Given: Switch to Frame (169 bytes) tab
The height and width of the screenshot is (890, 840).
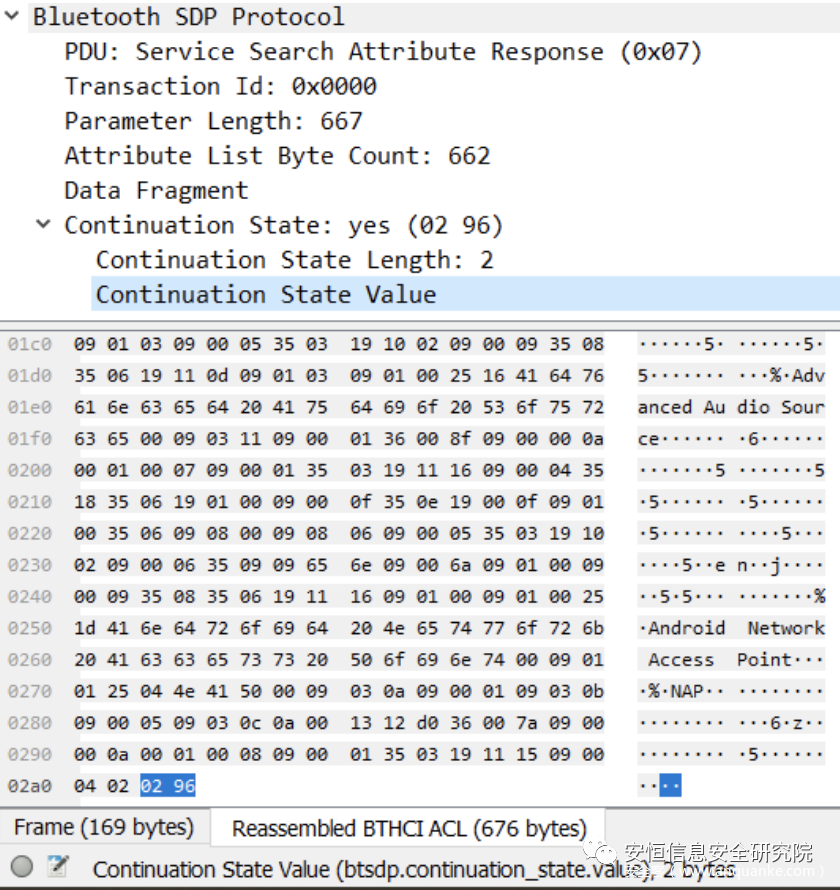Looking at the screenshot, I should (x=103, y=828).
